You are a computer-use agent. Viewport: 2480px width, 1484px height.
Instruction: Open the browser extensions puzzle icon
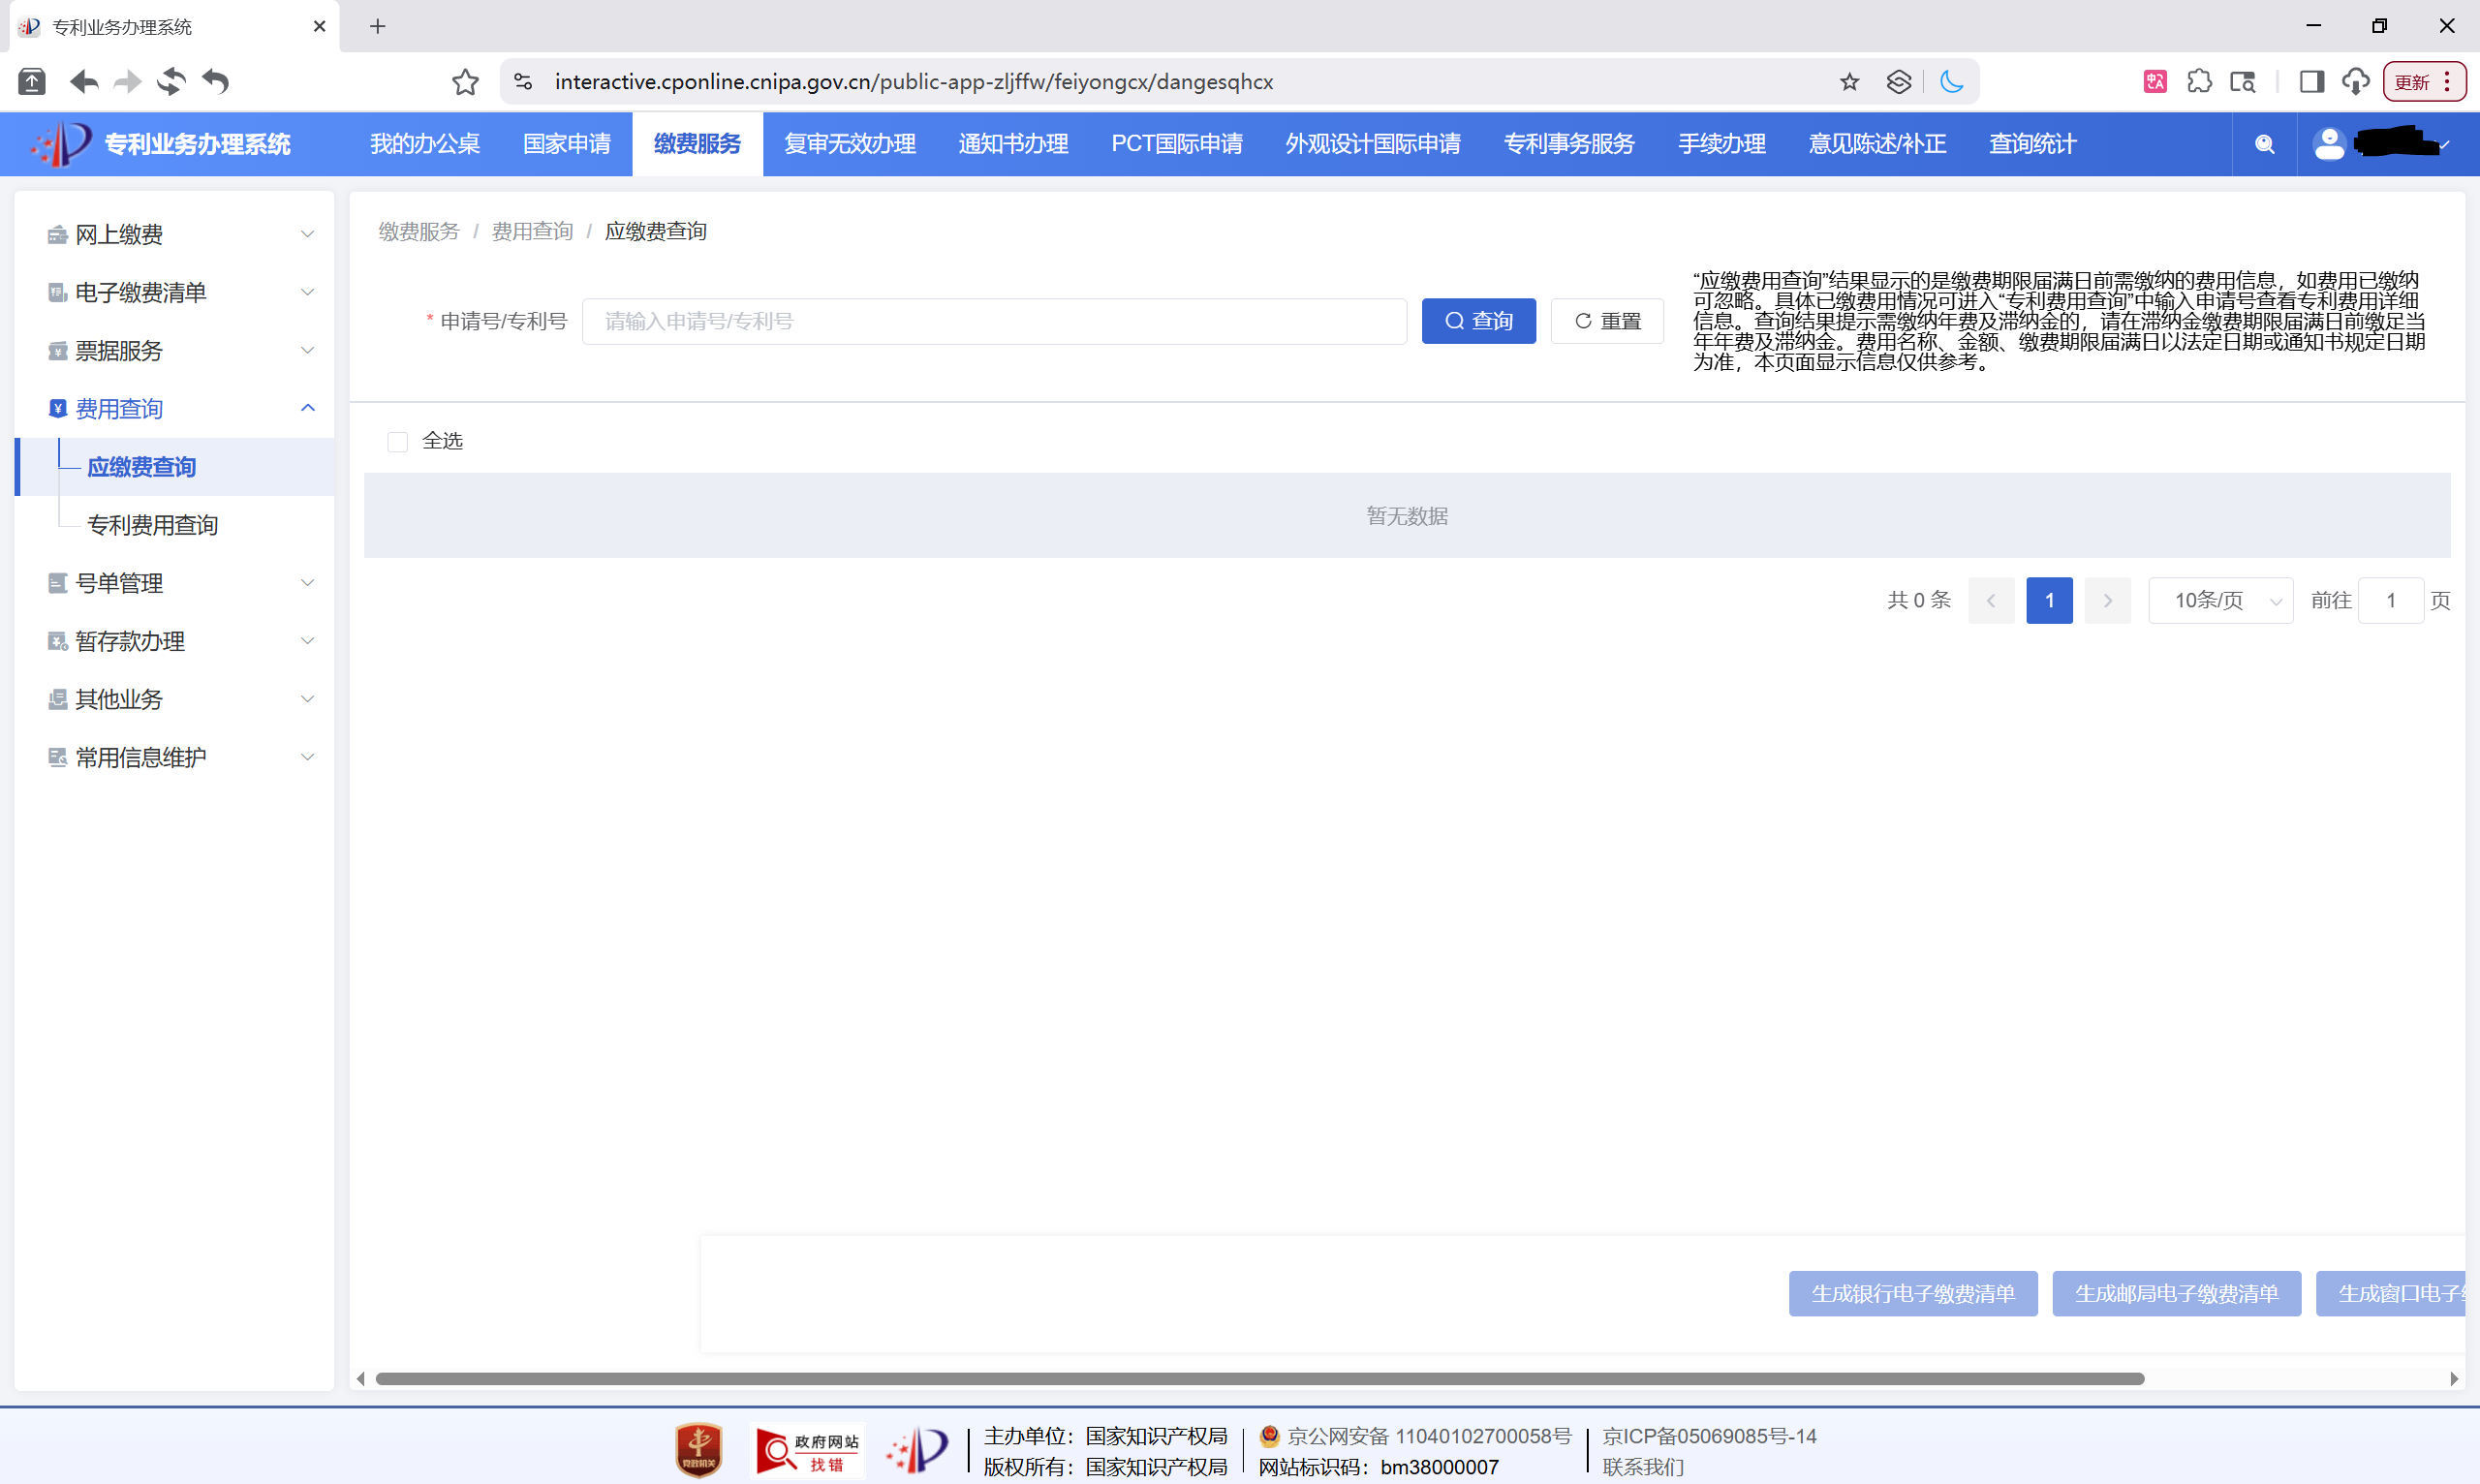[2201, 82]
